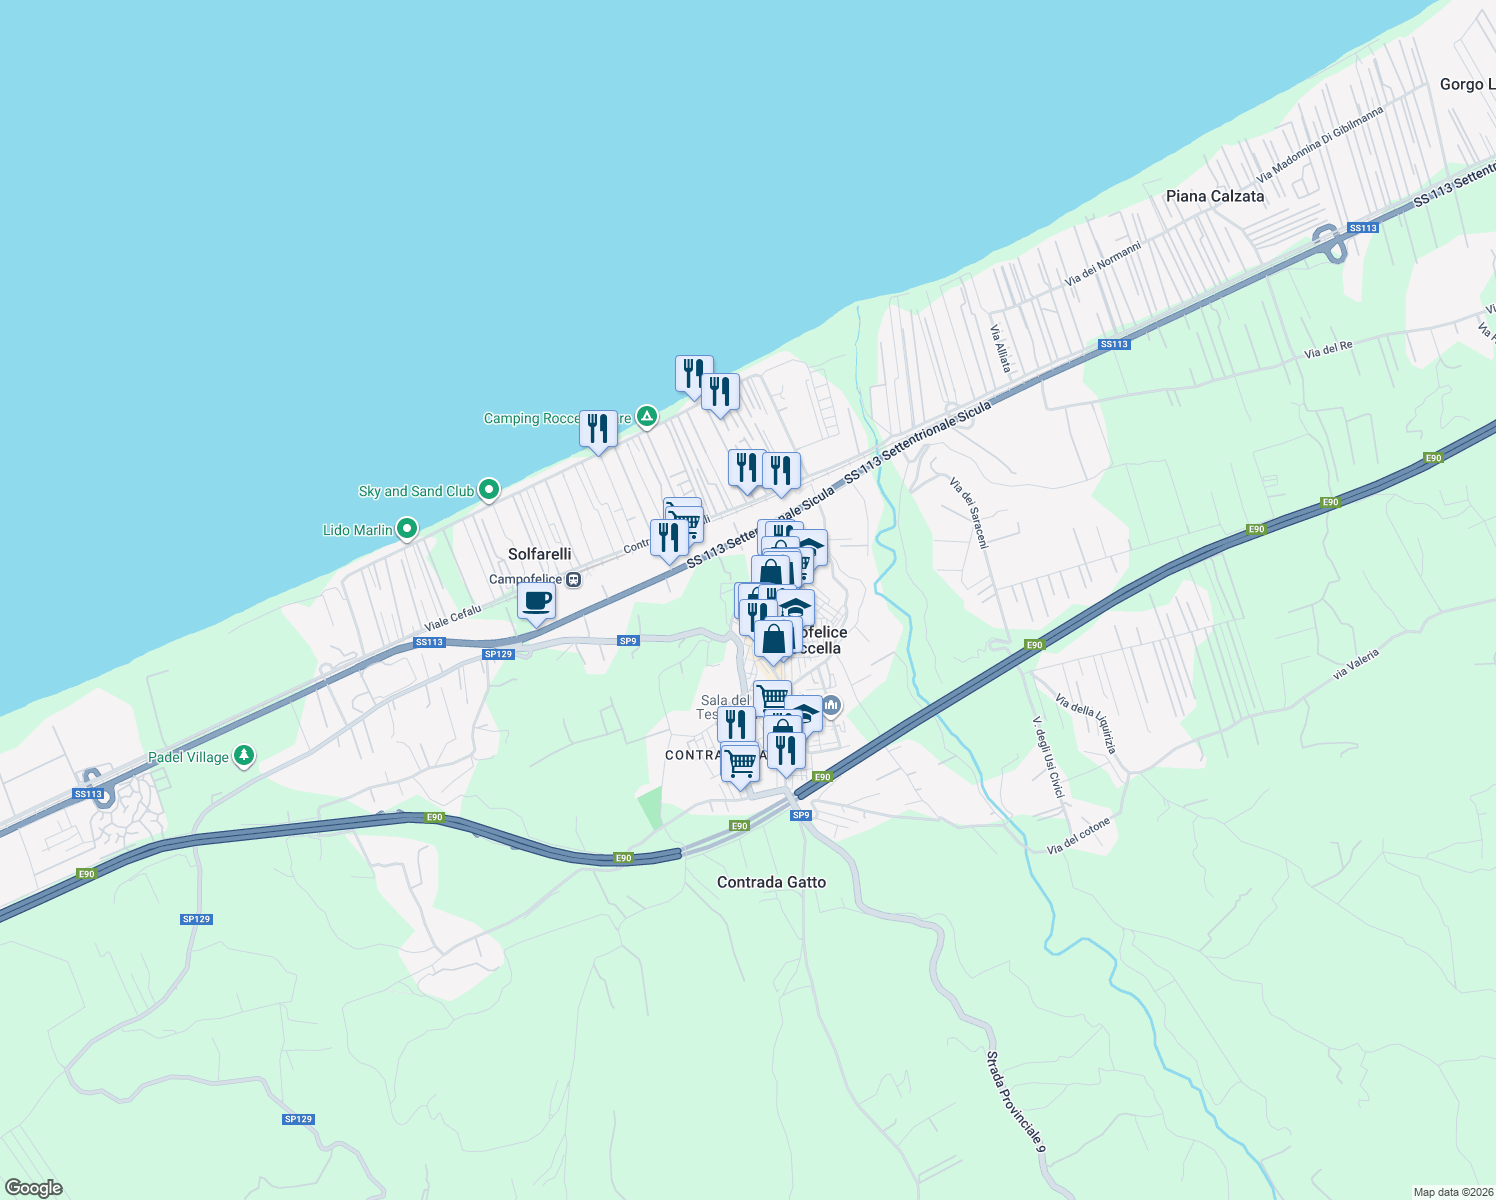The width and height of the screenshot is (1496, 1200).
Task: Select the Sky and Sand Club green marker
Action: pyautogui.click(x=487, y=488)
